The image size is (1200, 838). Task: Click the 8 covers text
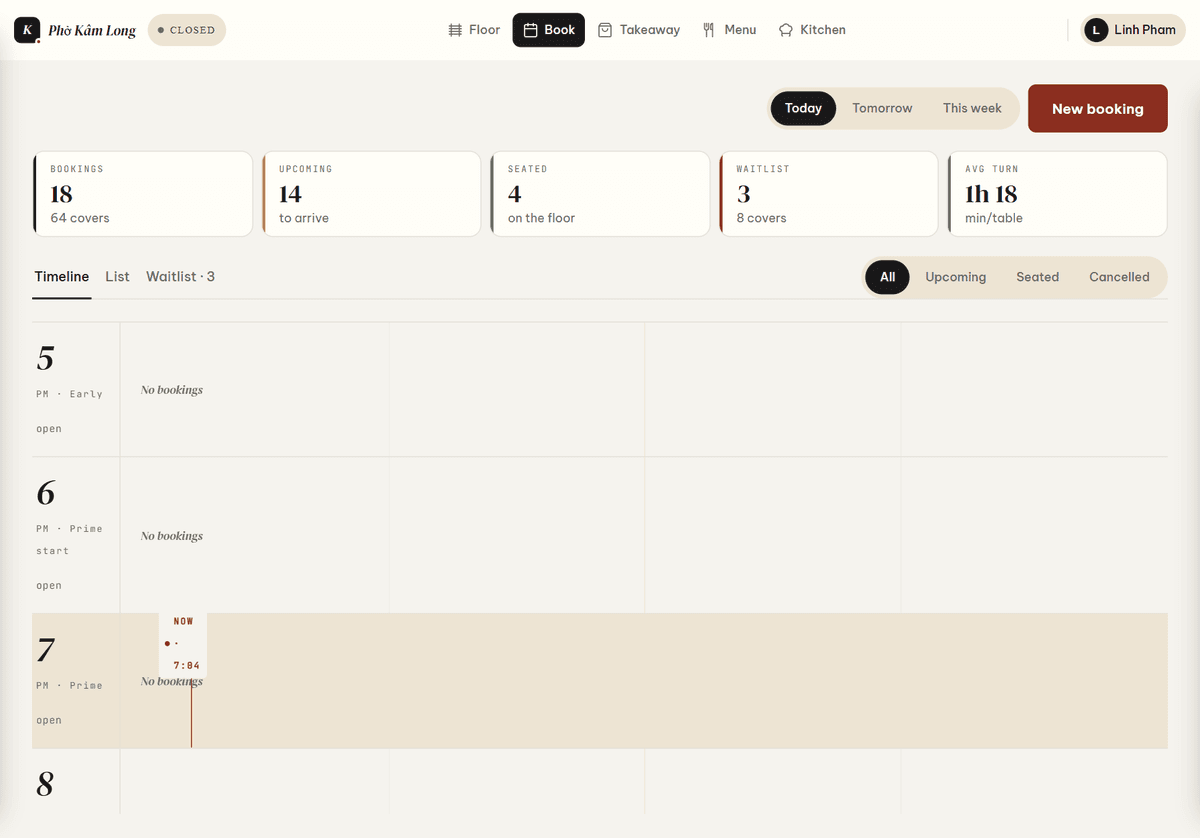(x=762, y=218)
